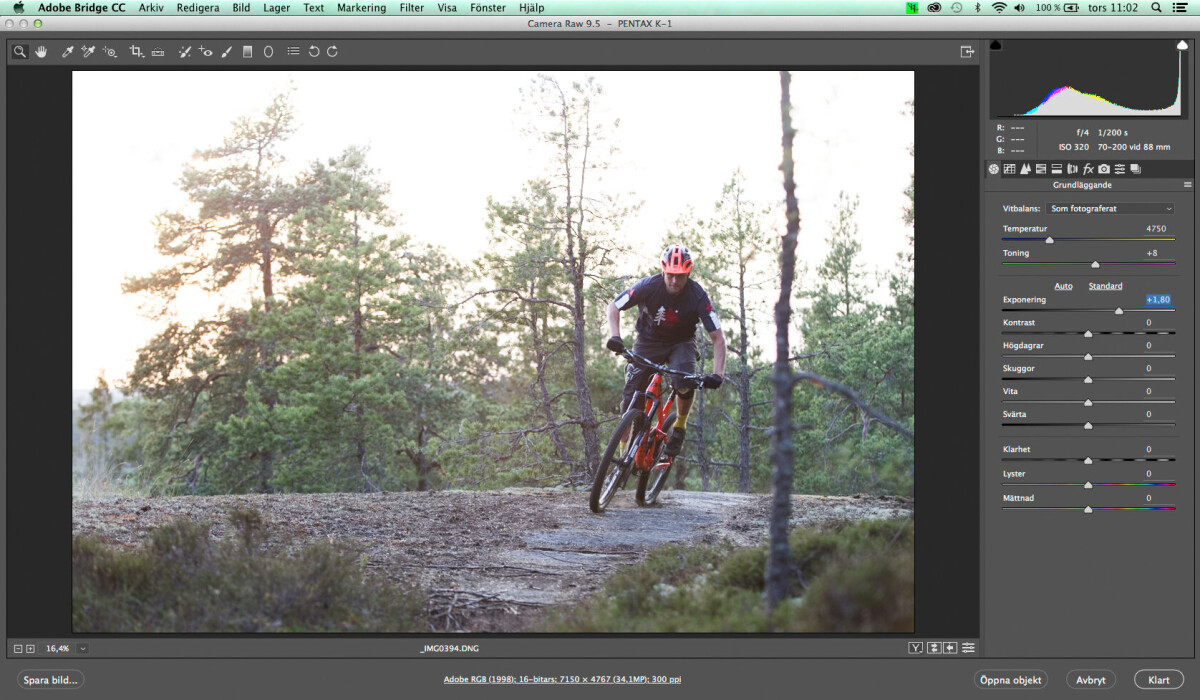Click the Exponering slider handle
1200x700 pixels.
(x=1119, y=311)
